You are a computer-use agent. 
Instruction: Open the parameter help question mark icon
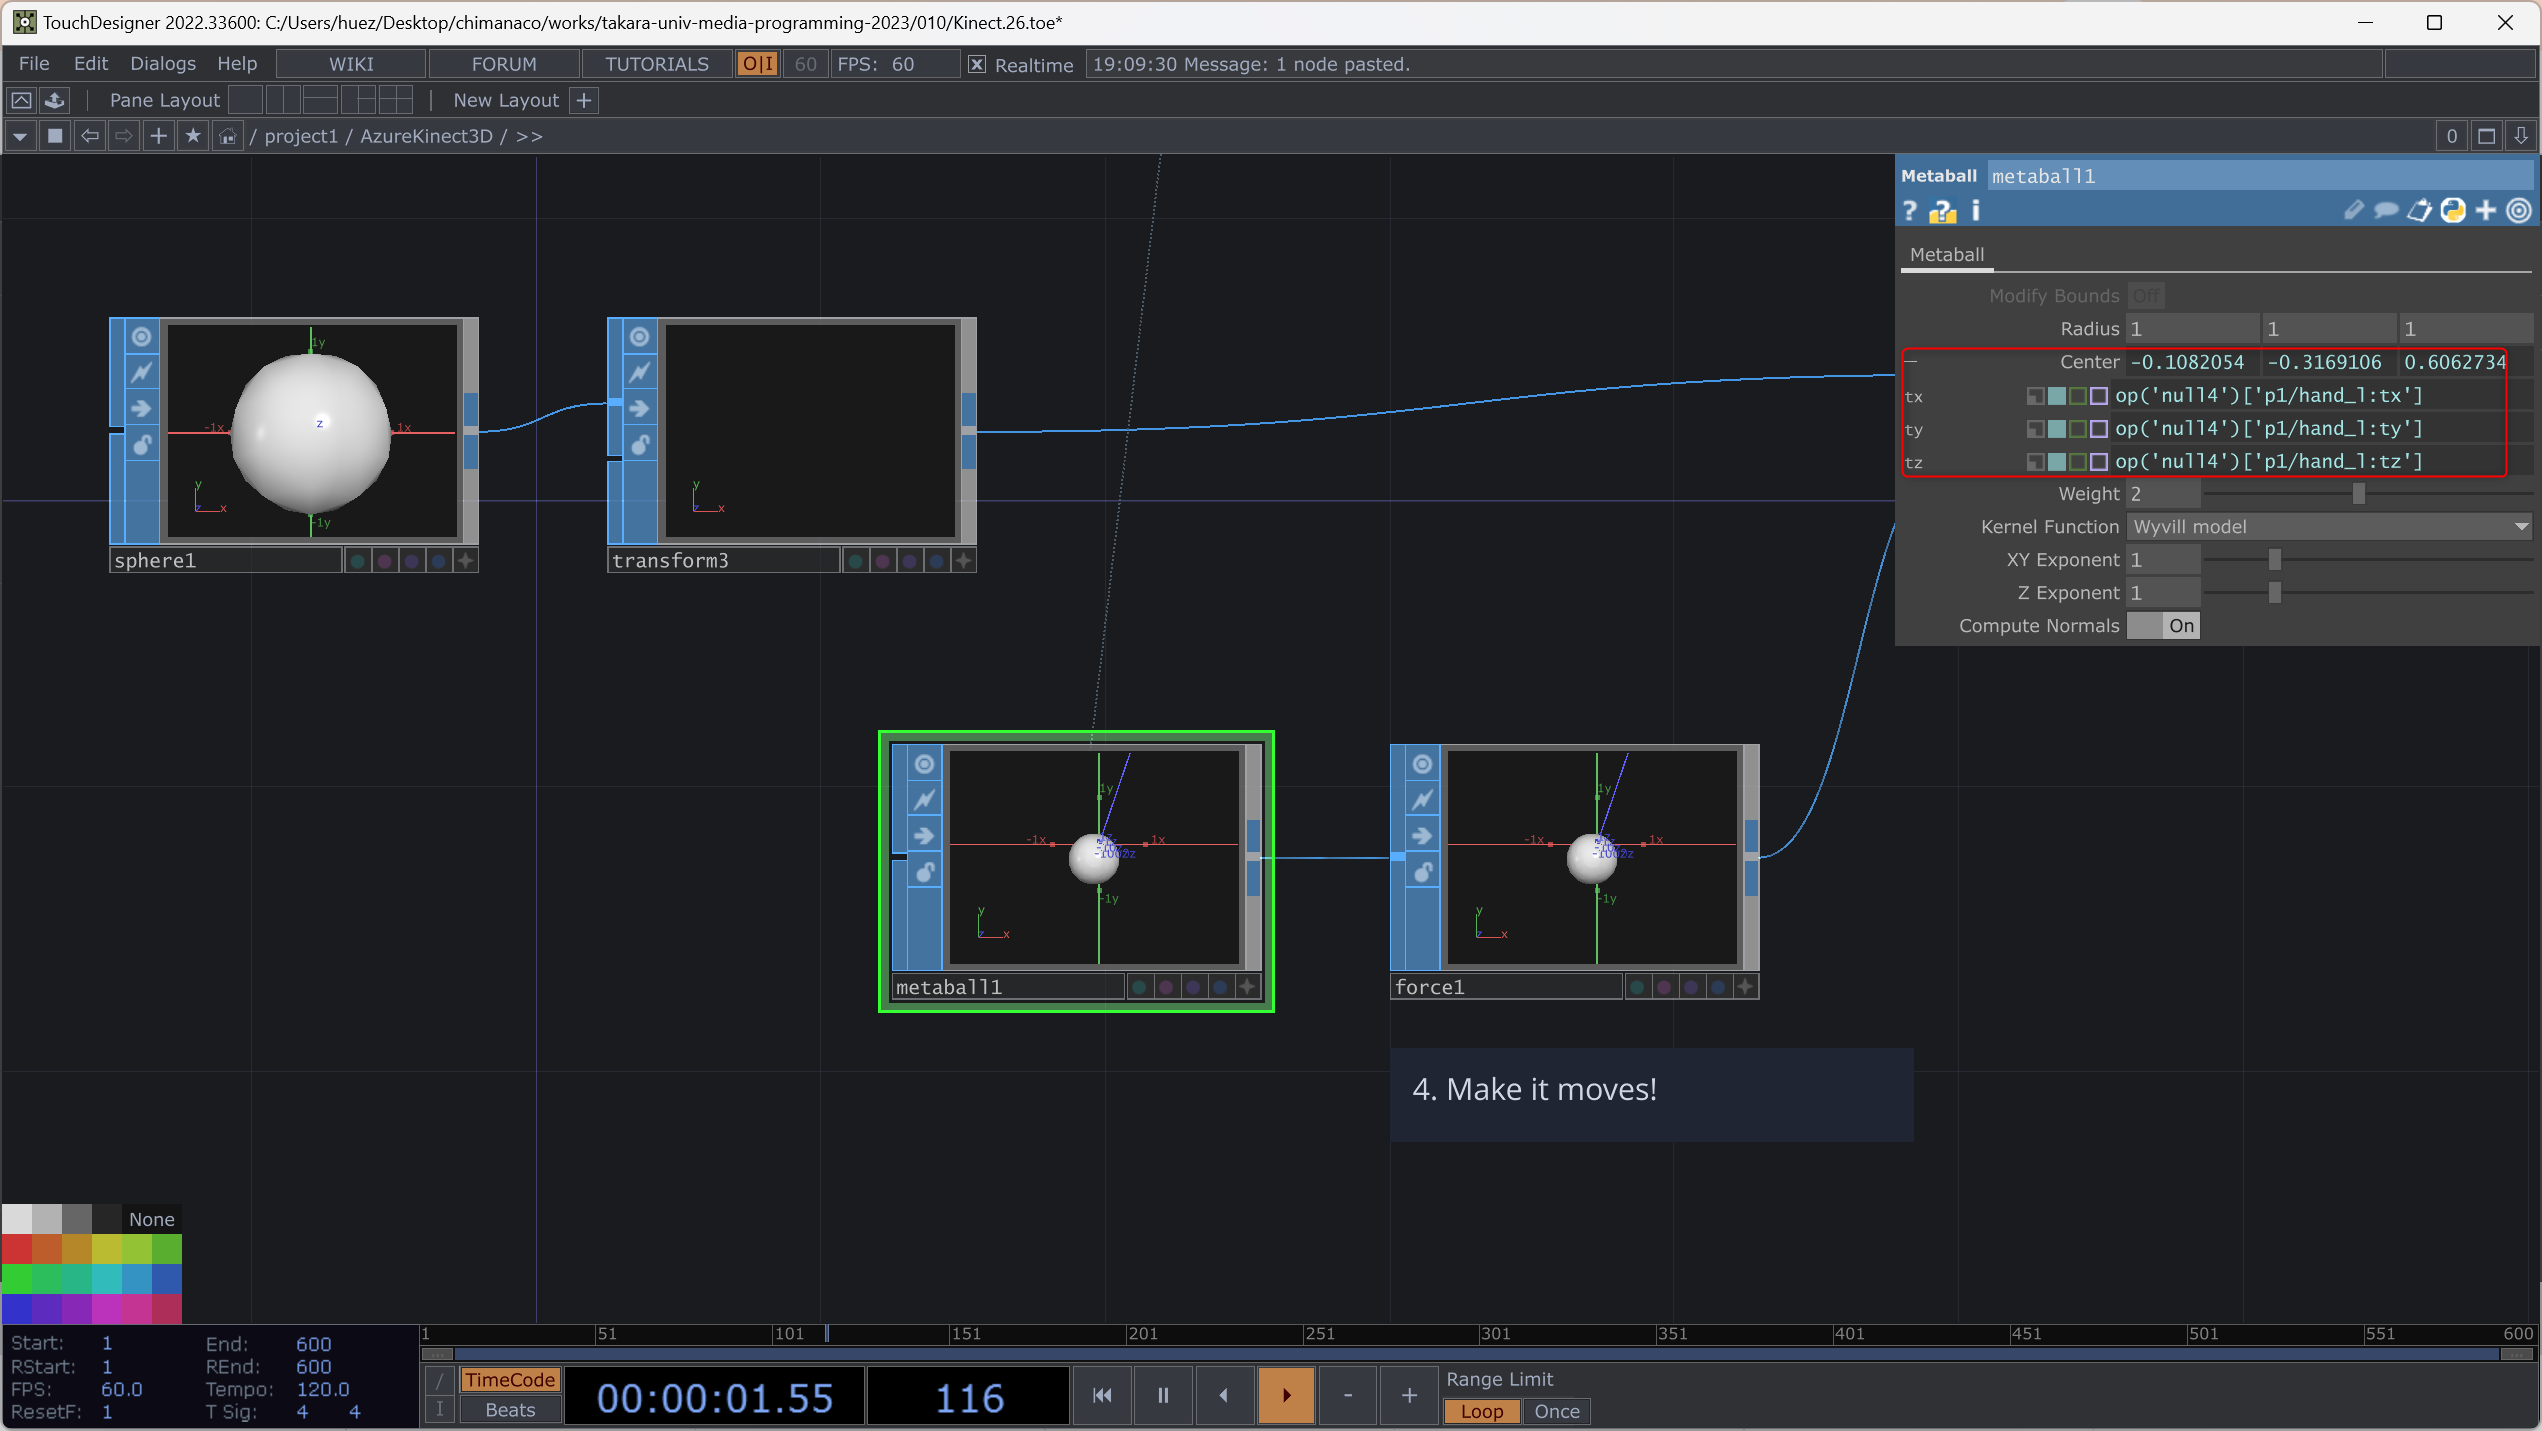pyautogui.click(x=1910, y=211)
